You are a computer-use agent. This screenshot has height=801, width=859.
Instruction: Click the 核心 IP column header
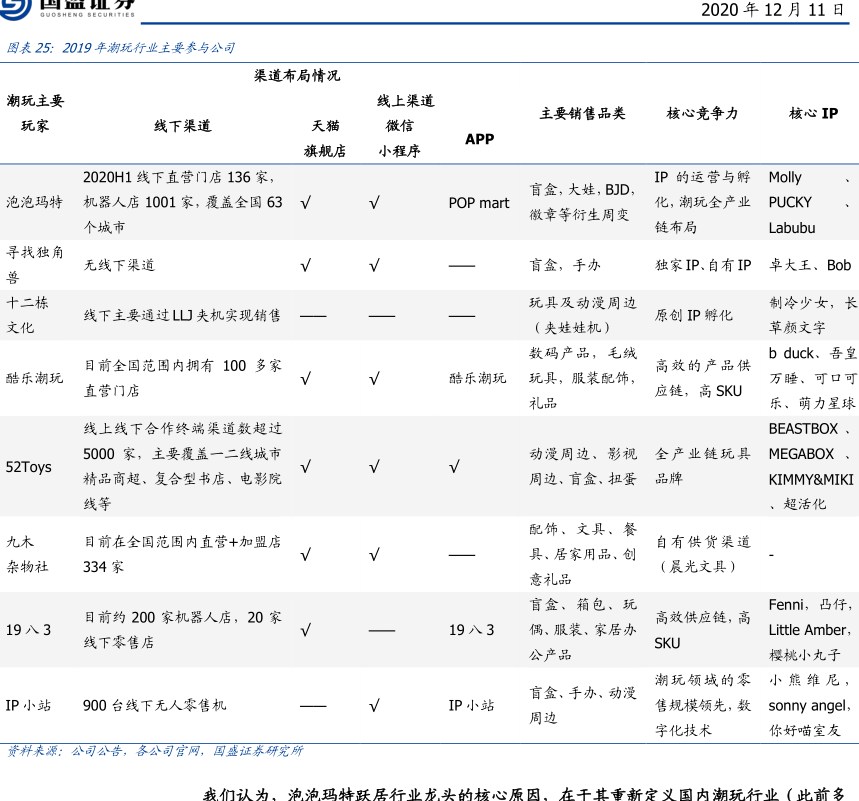coord(814,113)
